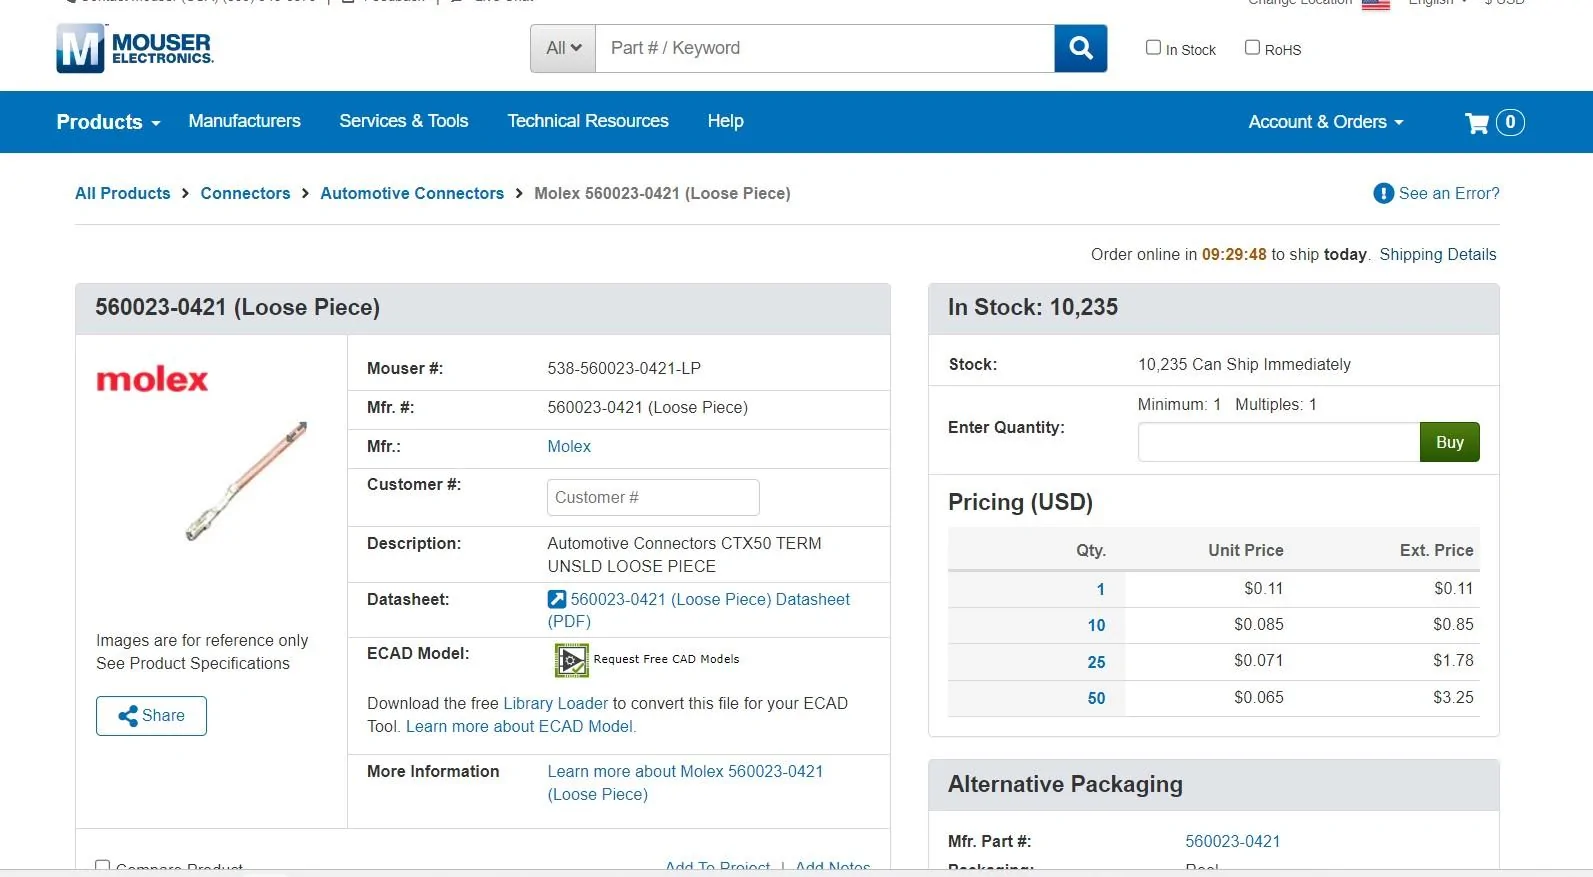
Task: Click the $0.065 unit price cell
Action: 1258,698
